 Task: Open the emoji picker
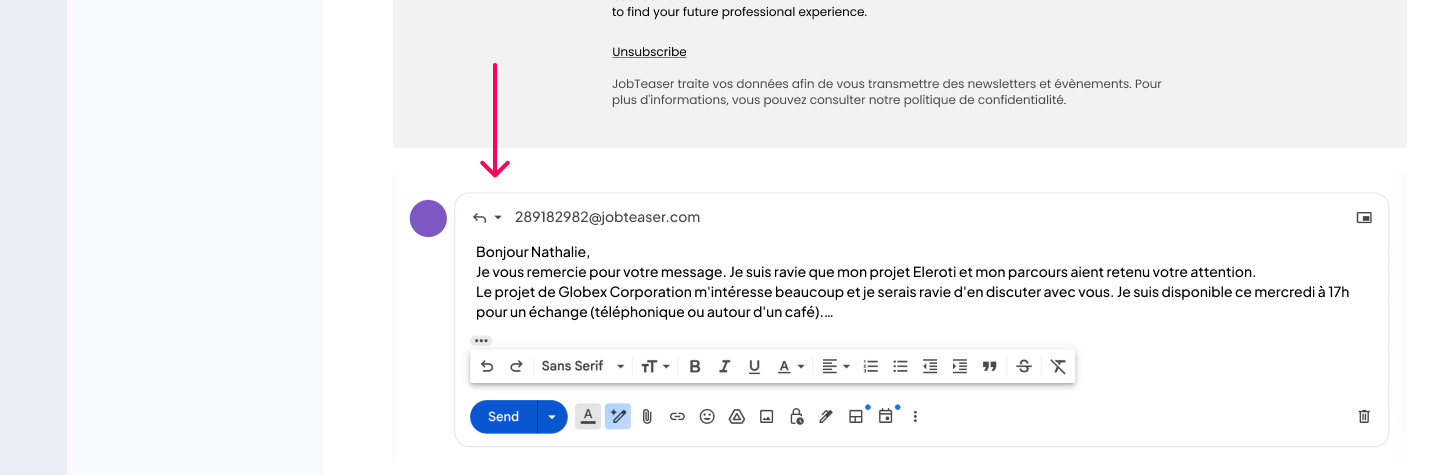(707, 417)
